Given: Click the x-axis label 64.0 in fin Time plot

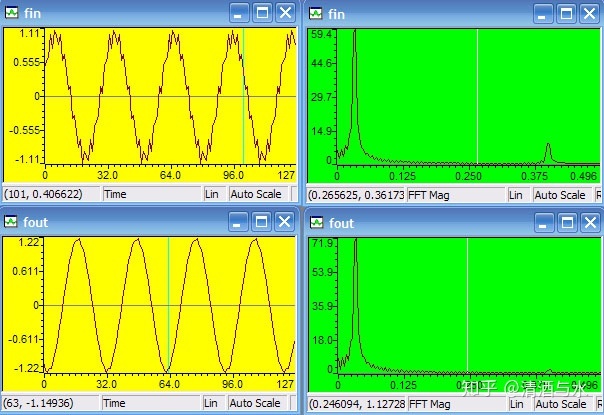Looking at the screenshot, I should pyautogui.click(x=170, y=175).
